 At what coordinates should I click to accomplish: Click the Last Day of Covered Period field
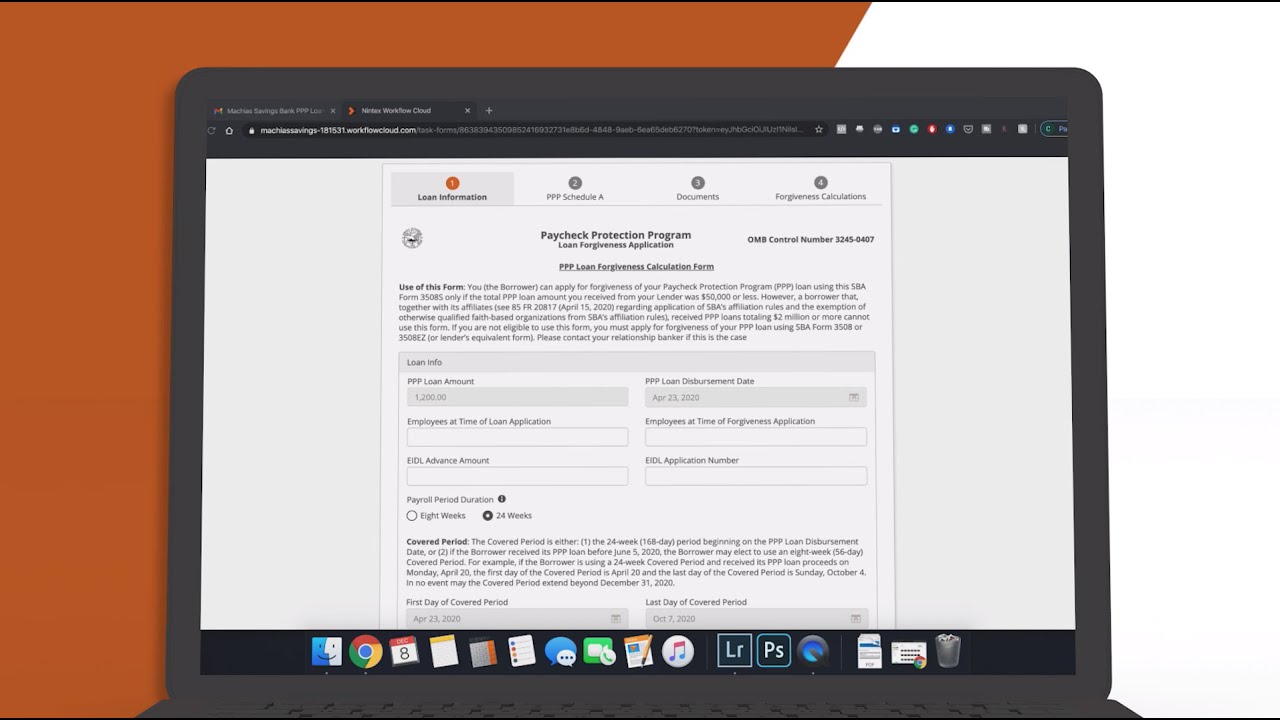click(756, 619)
